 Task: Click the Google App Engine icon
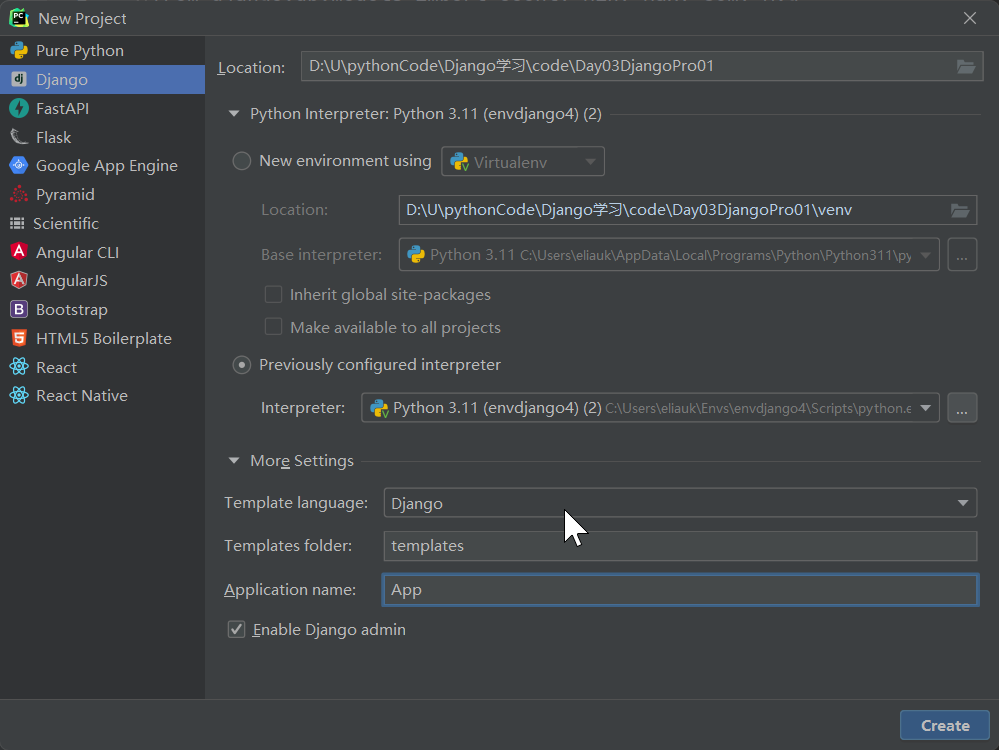click(x=19, y=166)
